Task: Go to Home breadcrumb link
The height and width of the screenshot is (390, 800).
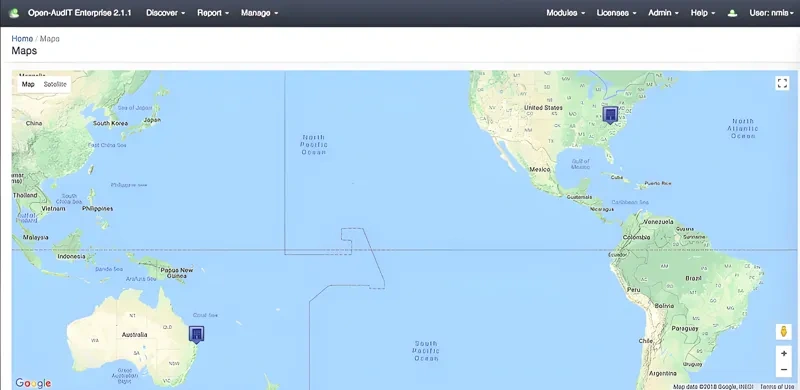Action: tap(22, 39)
